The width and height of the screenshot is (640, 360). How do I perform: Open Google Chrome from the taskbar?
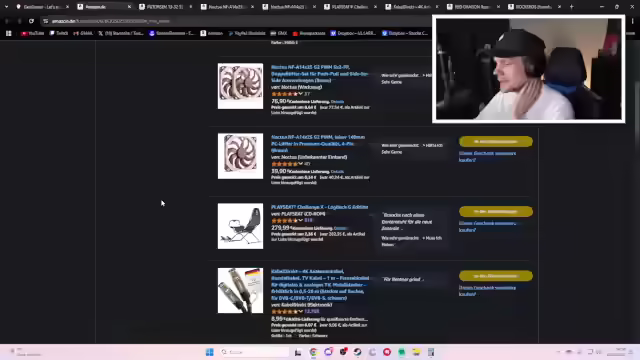[x=313, y=352]
